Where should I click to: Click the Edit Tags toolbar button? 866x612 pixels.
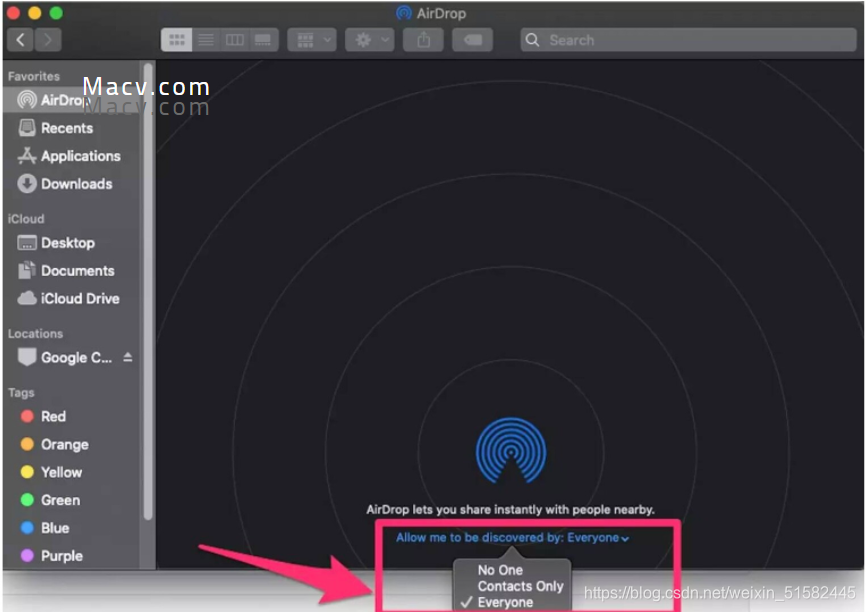click(x=472, y=40)
